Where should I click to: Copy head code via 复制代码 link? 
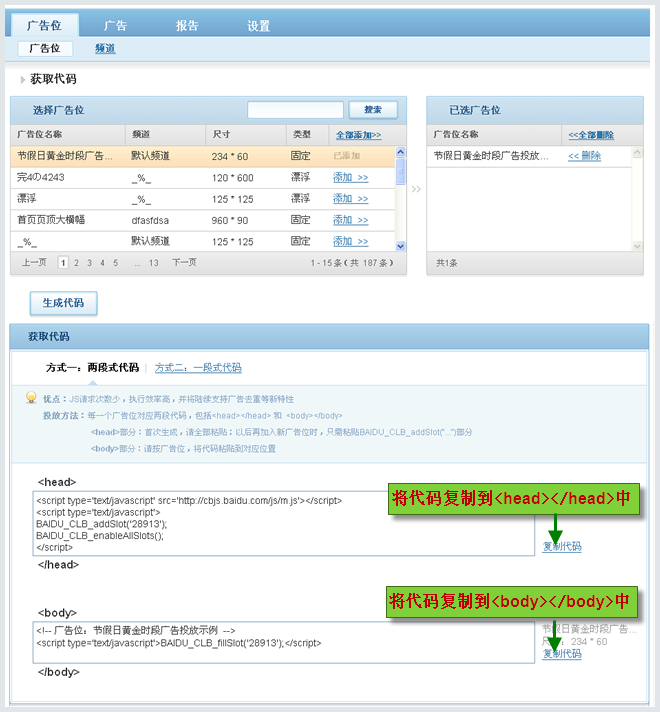coord(562,546)
